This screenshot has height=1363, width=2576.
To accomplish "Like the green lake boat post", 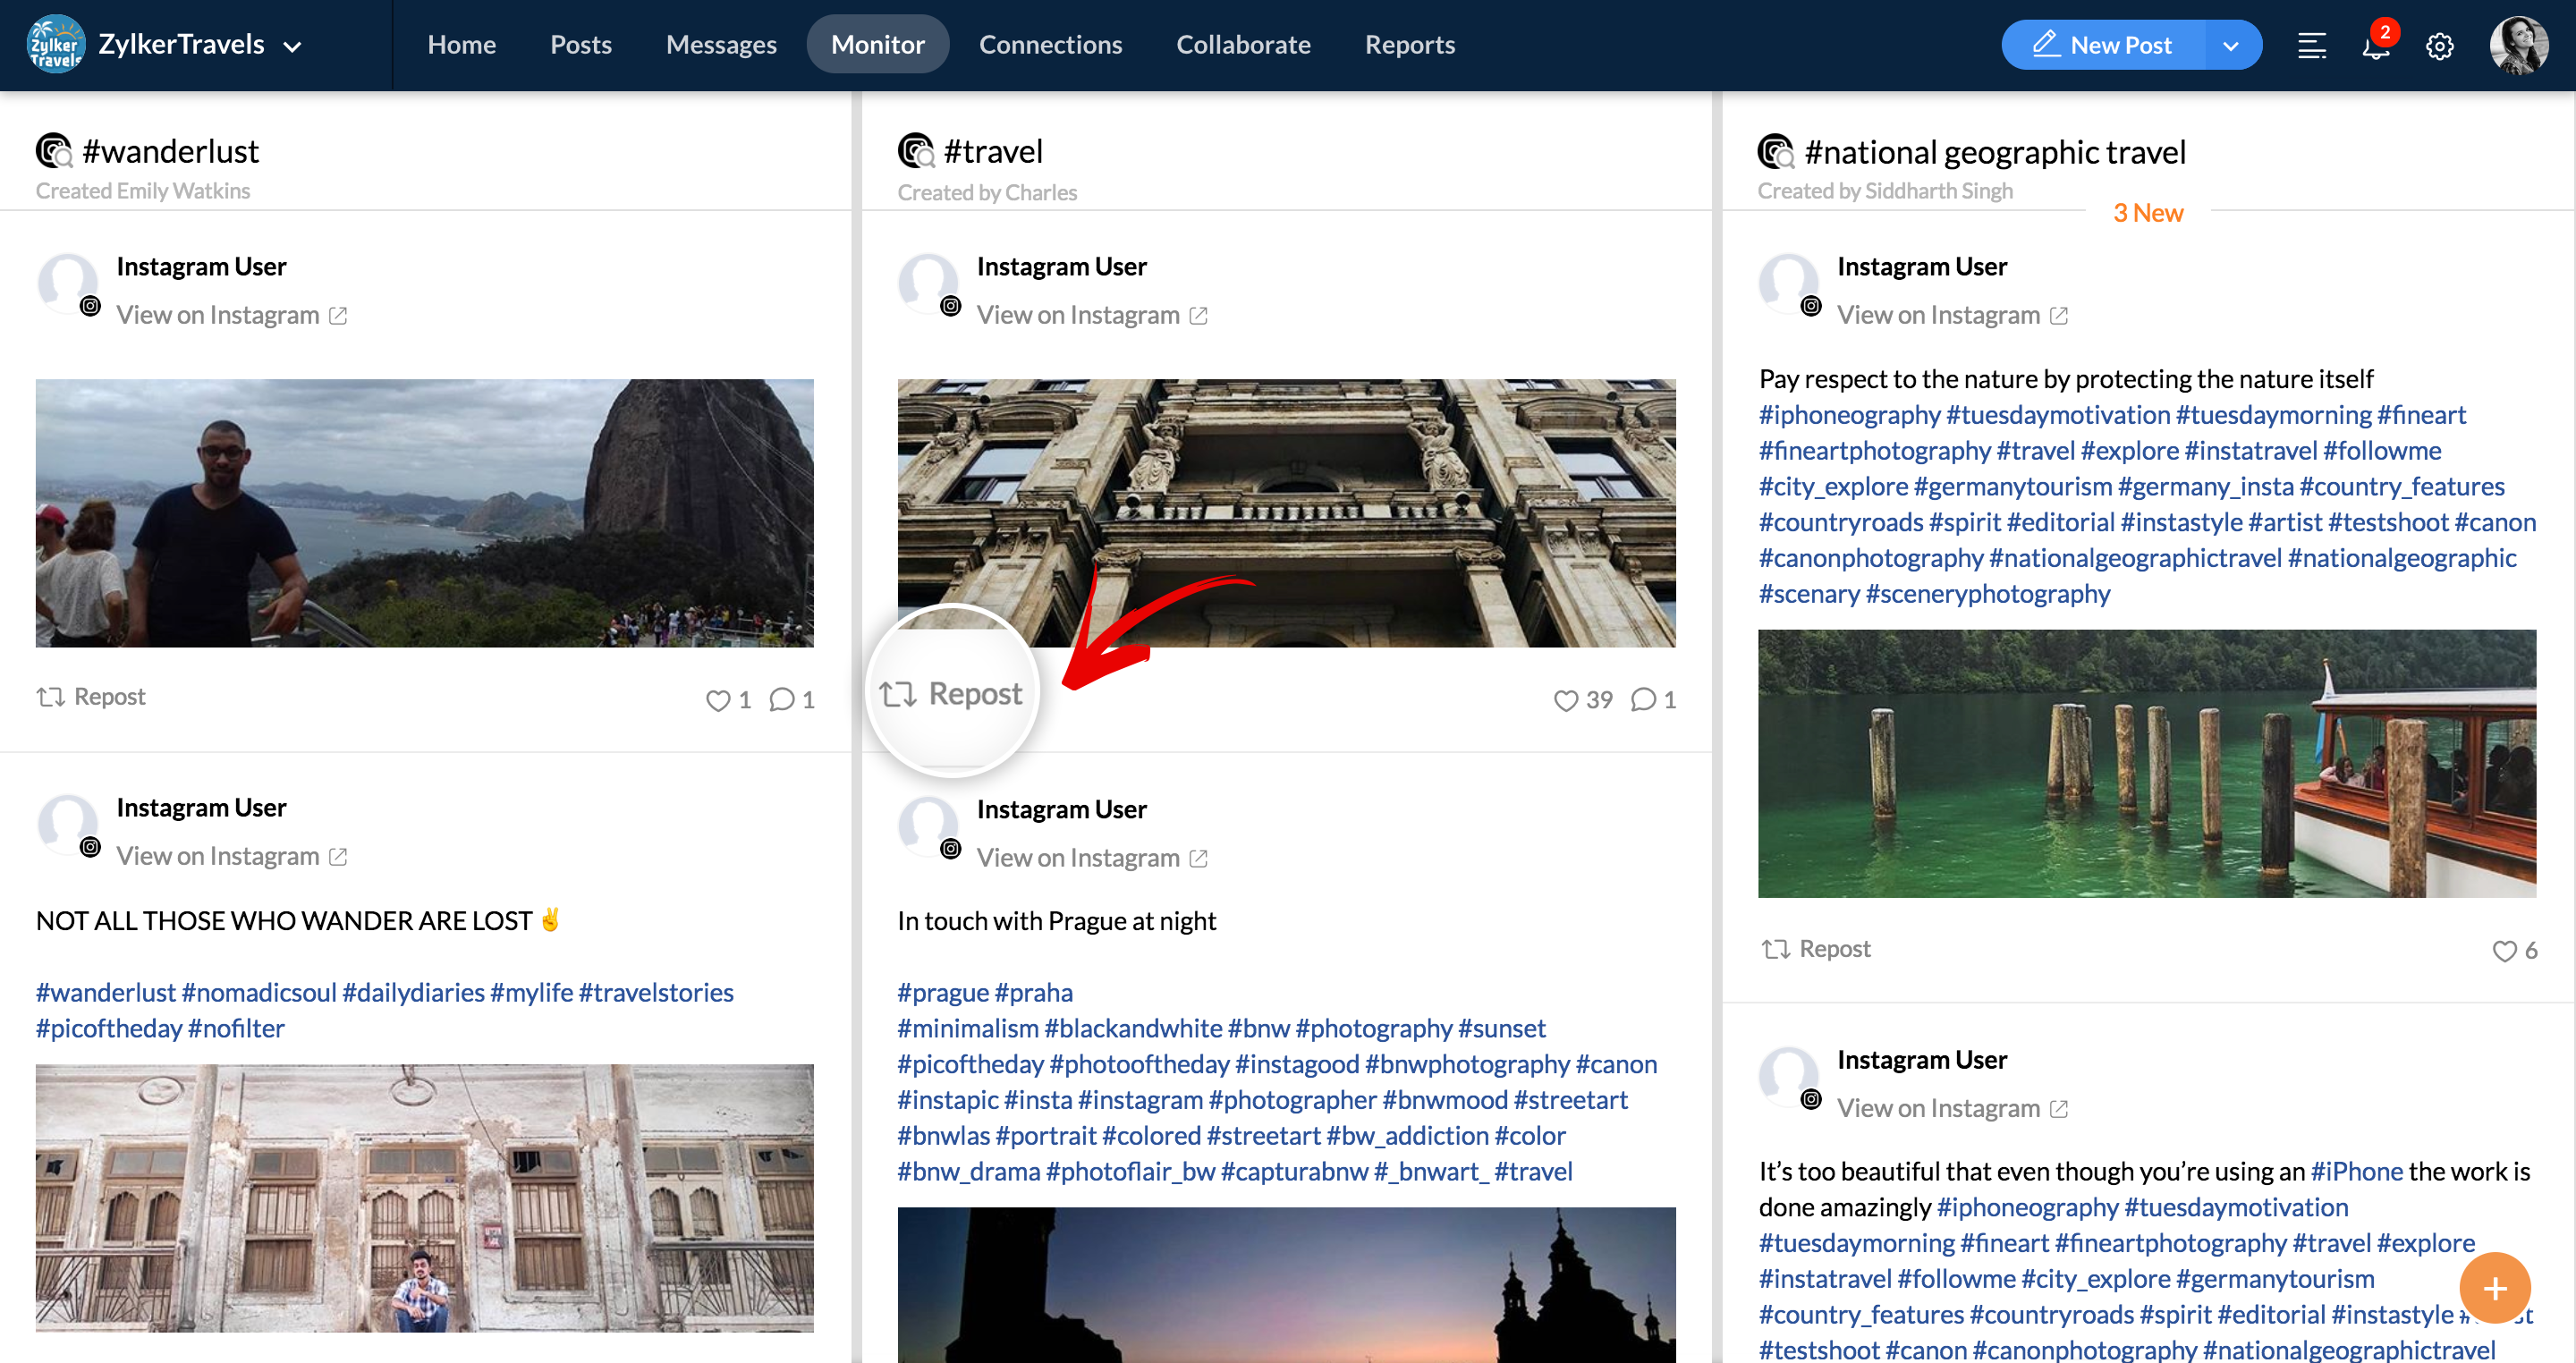I will (2503, 951).
